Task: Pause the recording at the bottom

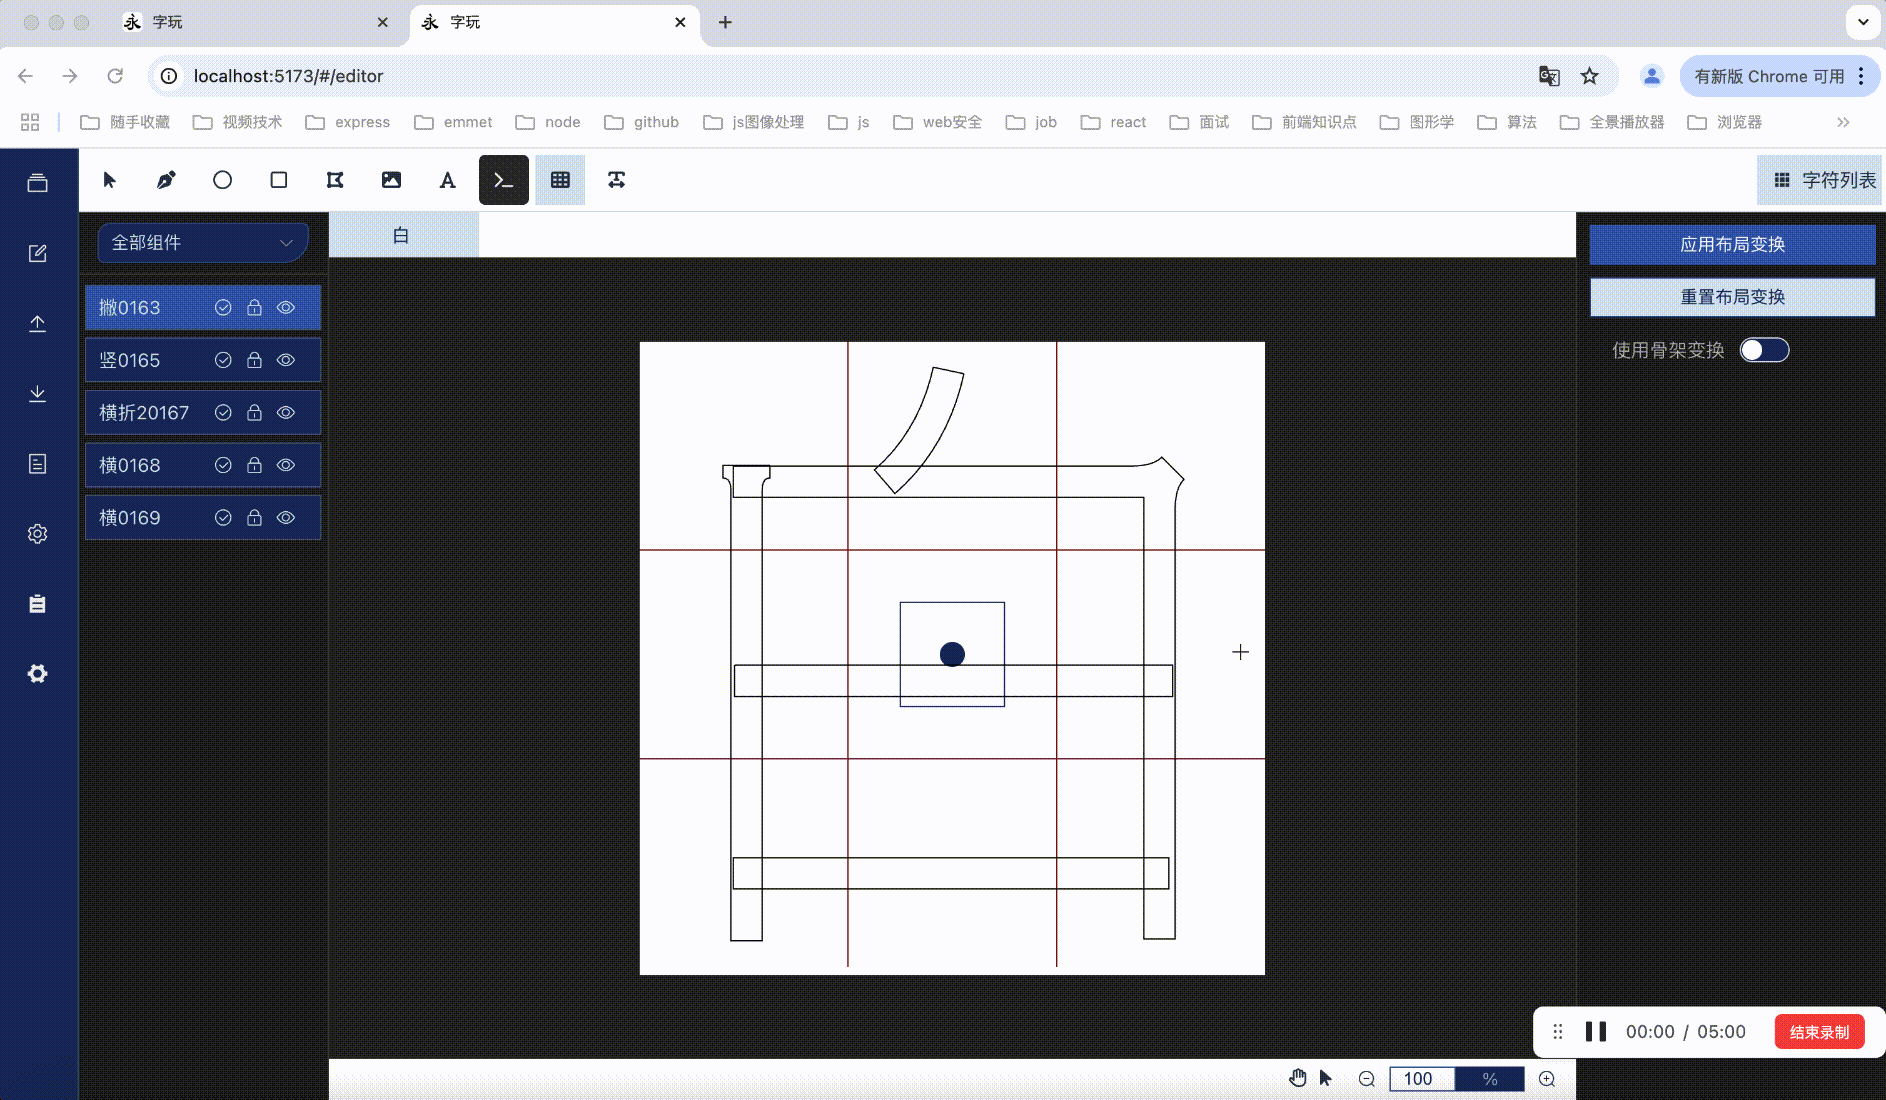Action: pyautogui.click(x=1597, y=1031)
